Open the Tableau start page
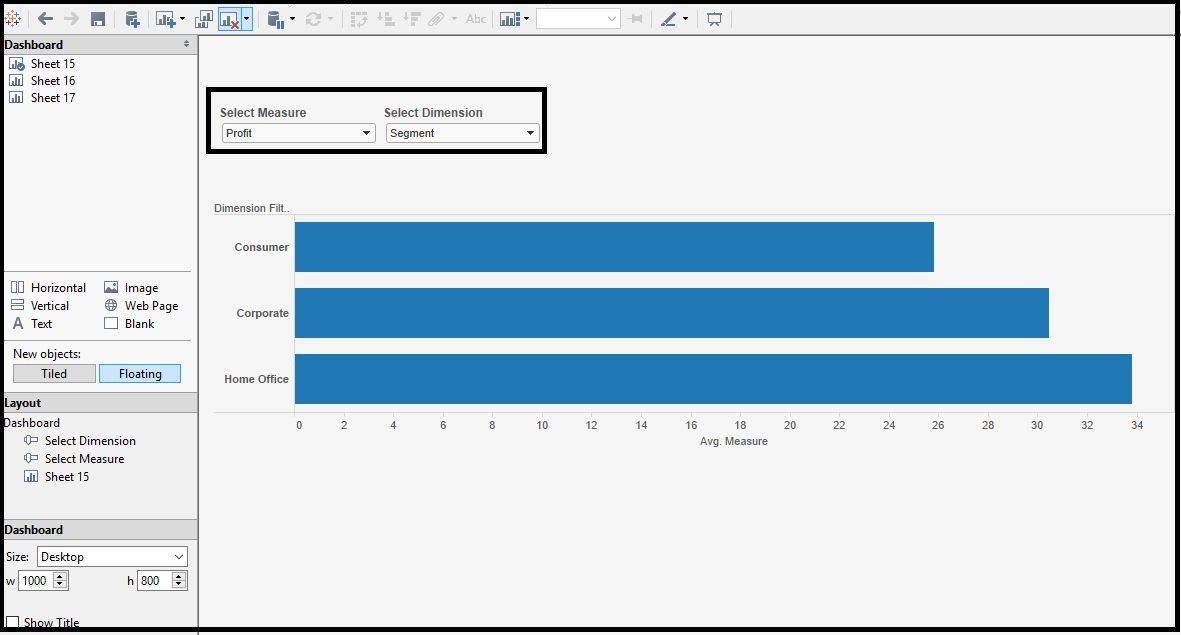Screen dimensions: 1181x635 13,18
